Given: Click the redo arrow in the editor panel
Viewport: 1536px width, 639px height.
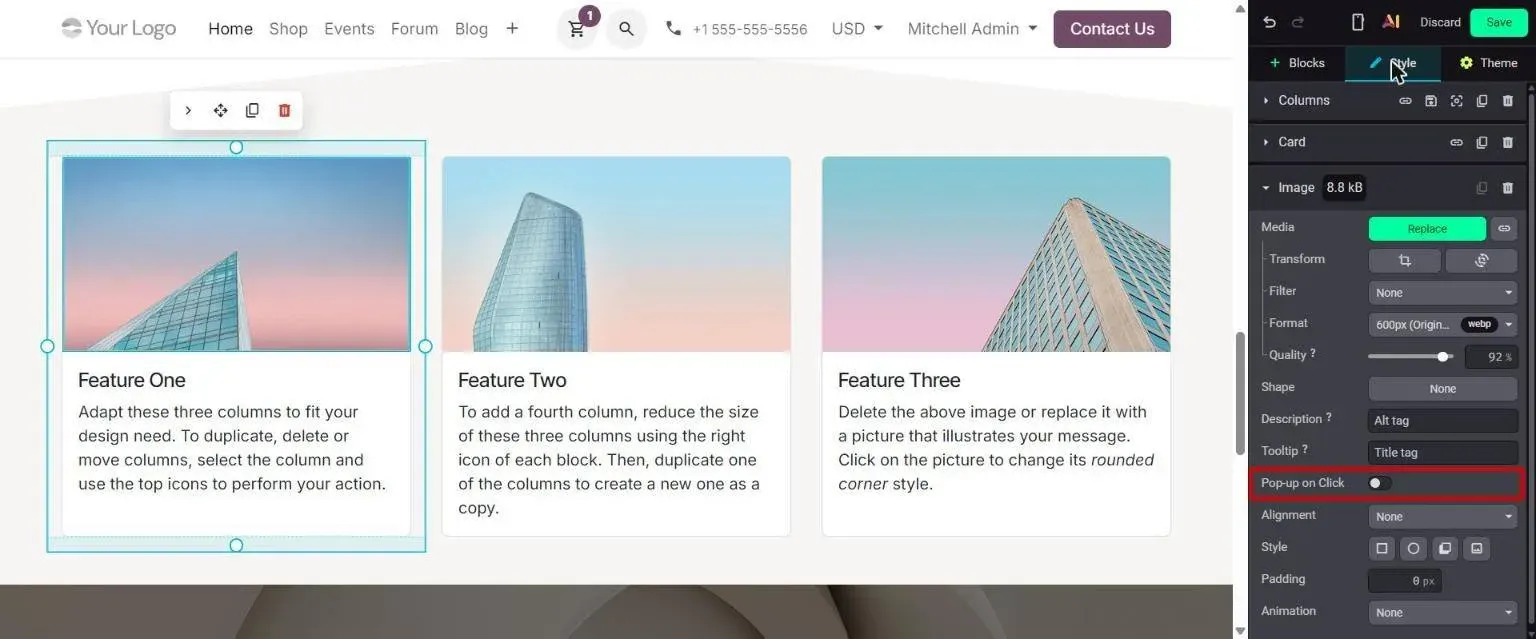Looking at the screenshot, I should (1298, 22).
